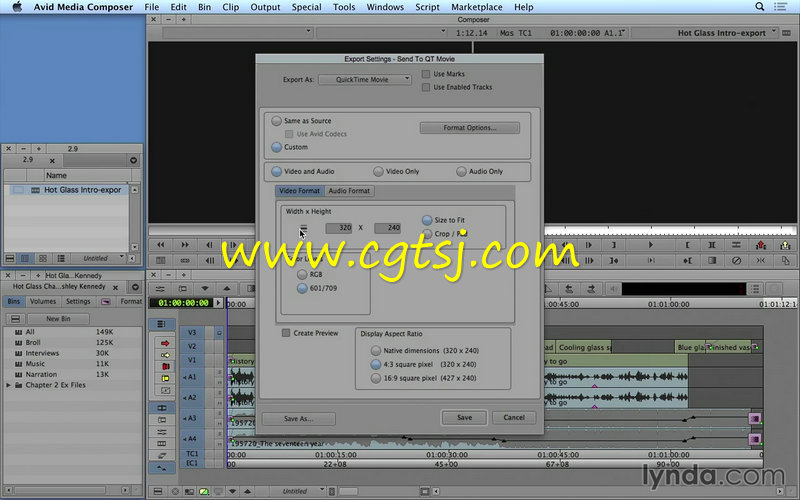Open the Export As QuickTime Movie dropdown

coord(365,80)
